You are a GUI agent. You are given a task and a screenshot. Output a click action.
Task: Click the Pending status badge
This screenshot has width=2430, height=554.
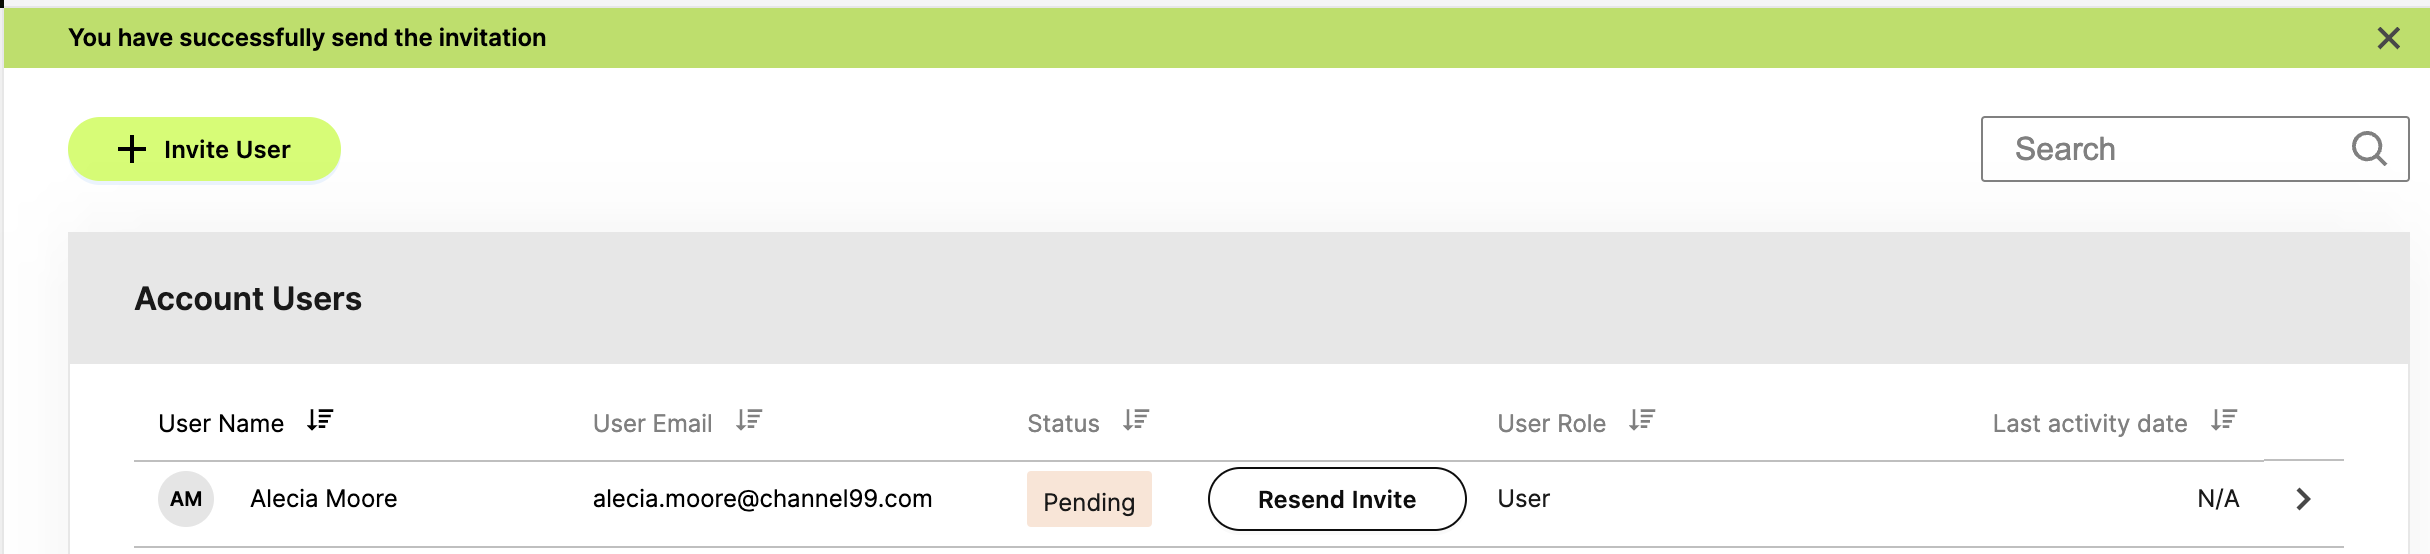coord(1089,499)
